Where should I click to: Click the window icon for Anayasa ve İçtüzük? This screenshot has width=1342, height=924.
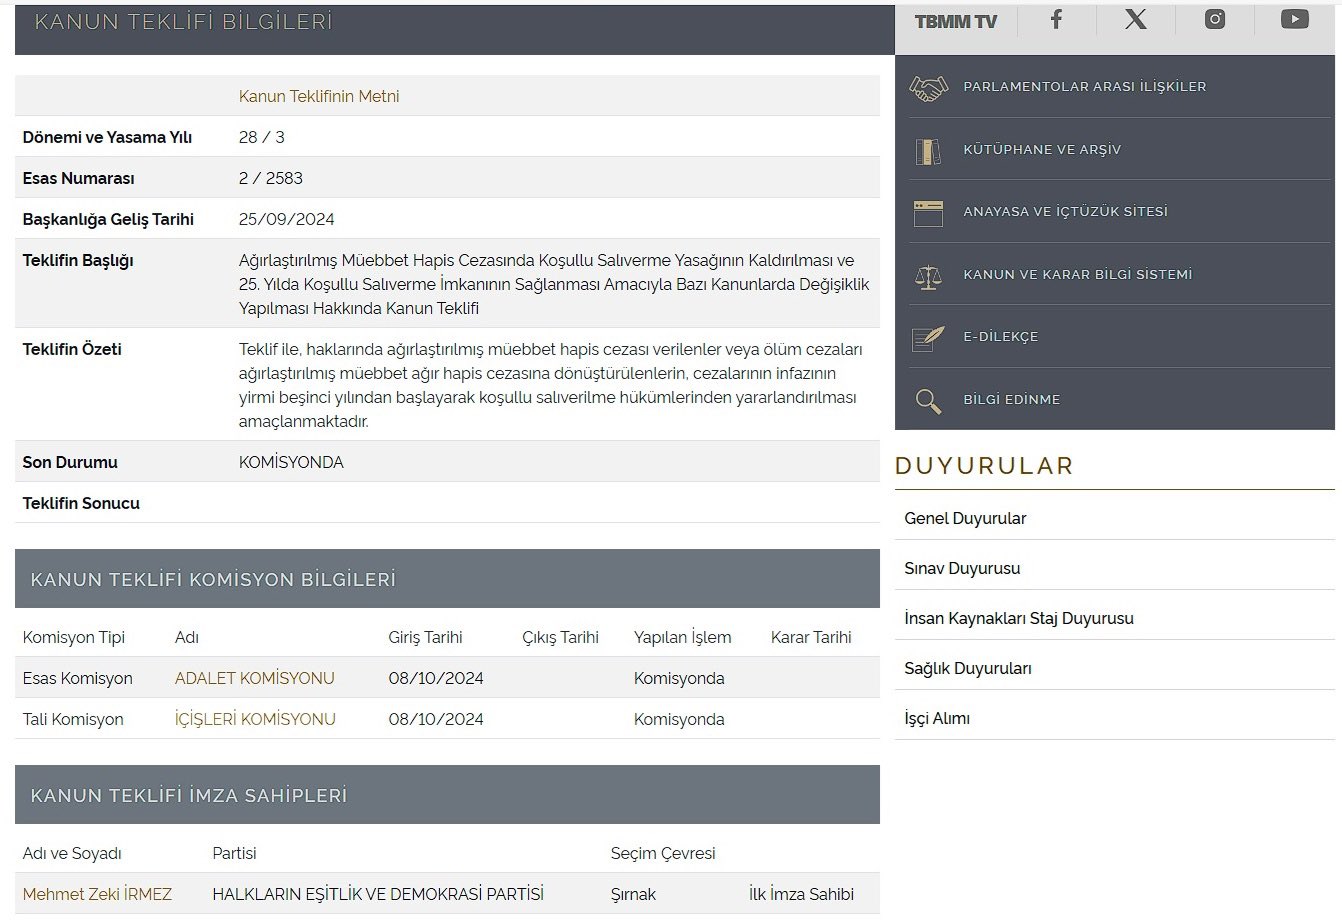click(x=928, y=213)
